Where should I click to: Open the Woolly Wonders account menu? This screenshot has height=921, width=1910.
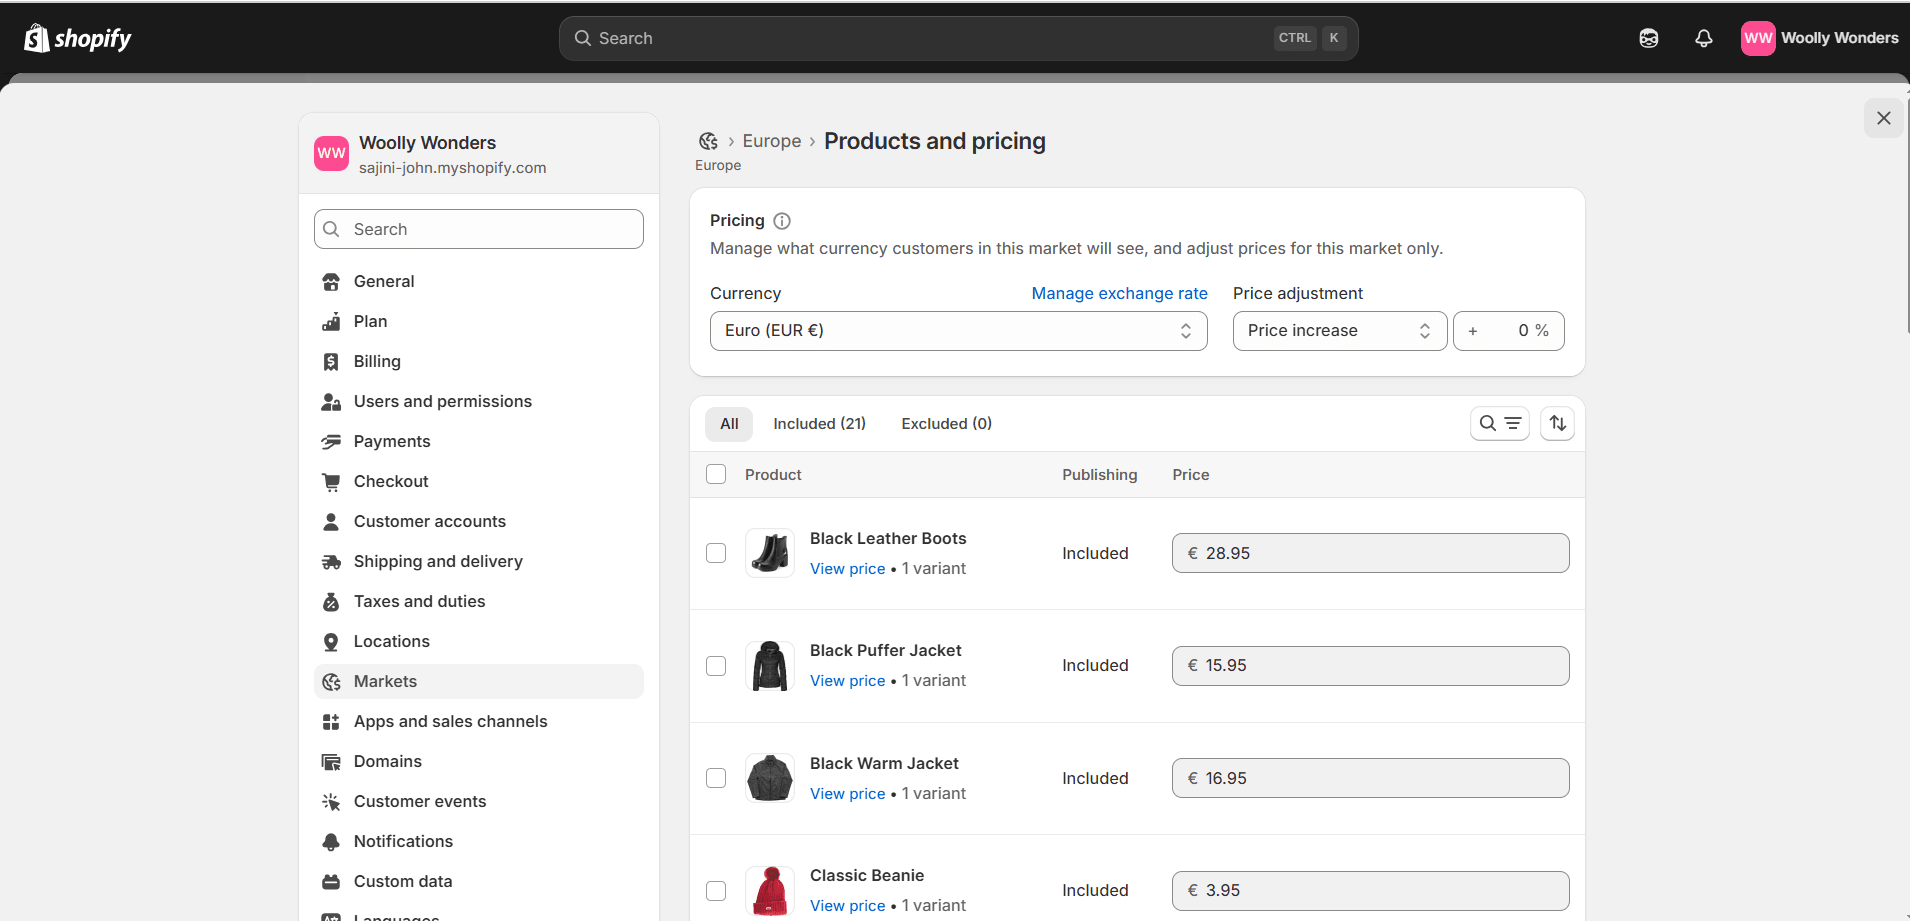click(x=1819, y=38)
